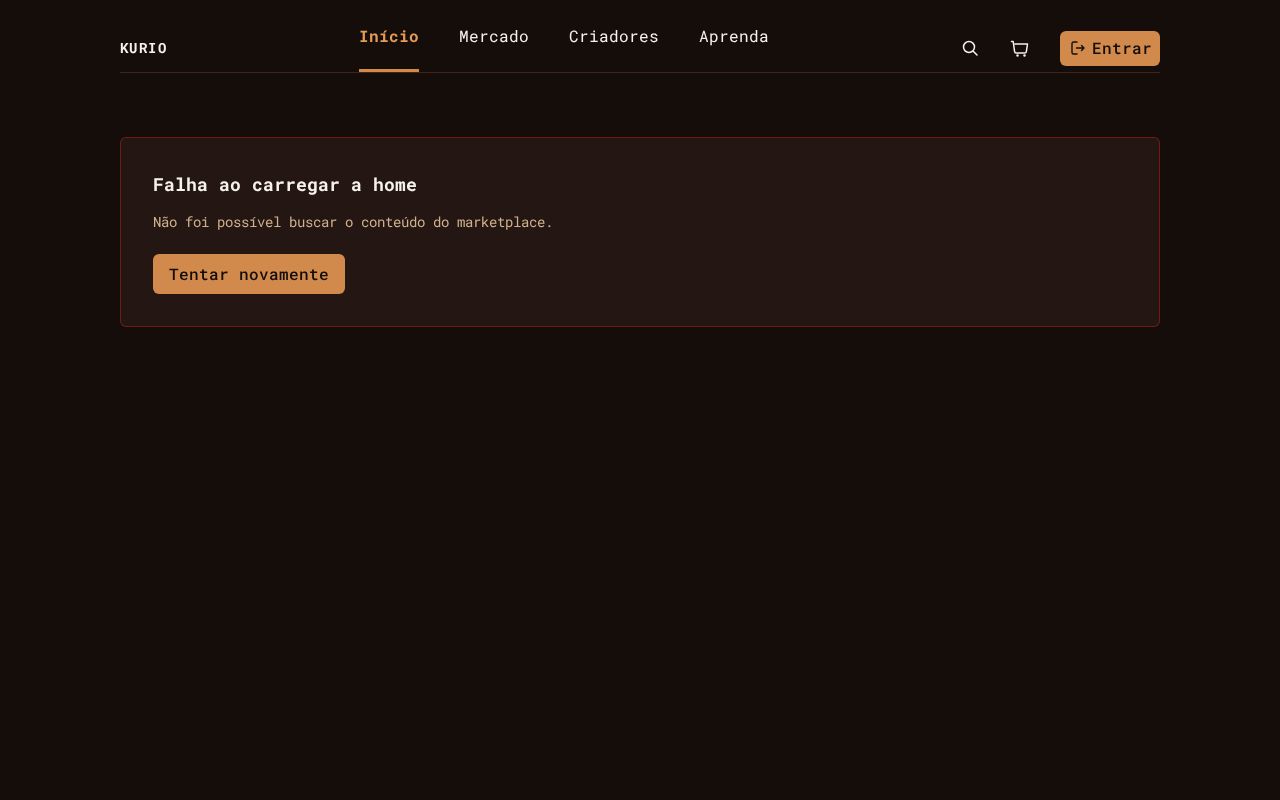Select the Aprenda tab

(734, 37)
